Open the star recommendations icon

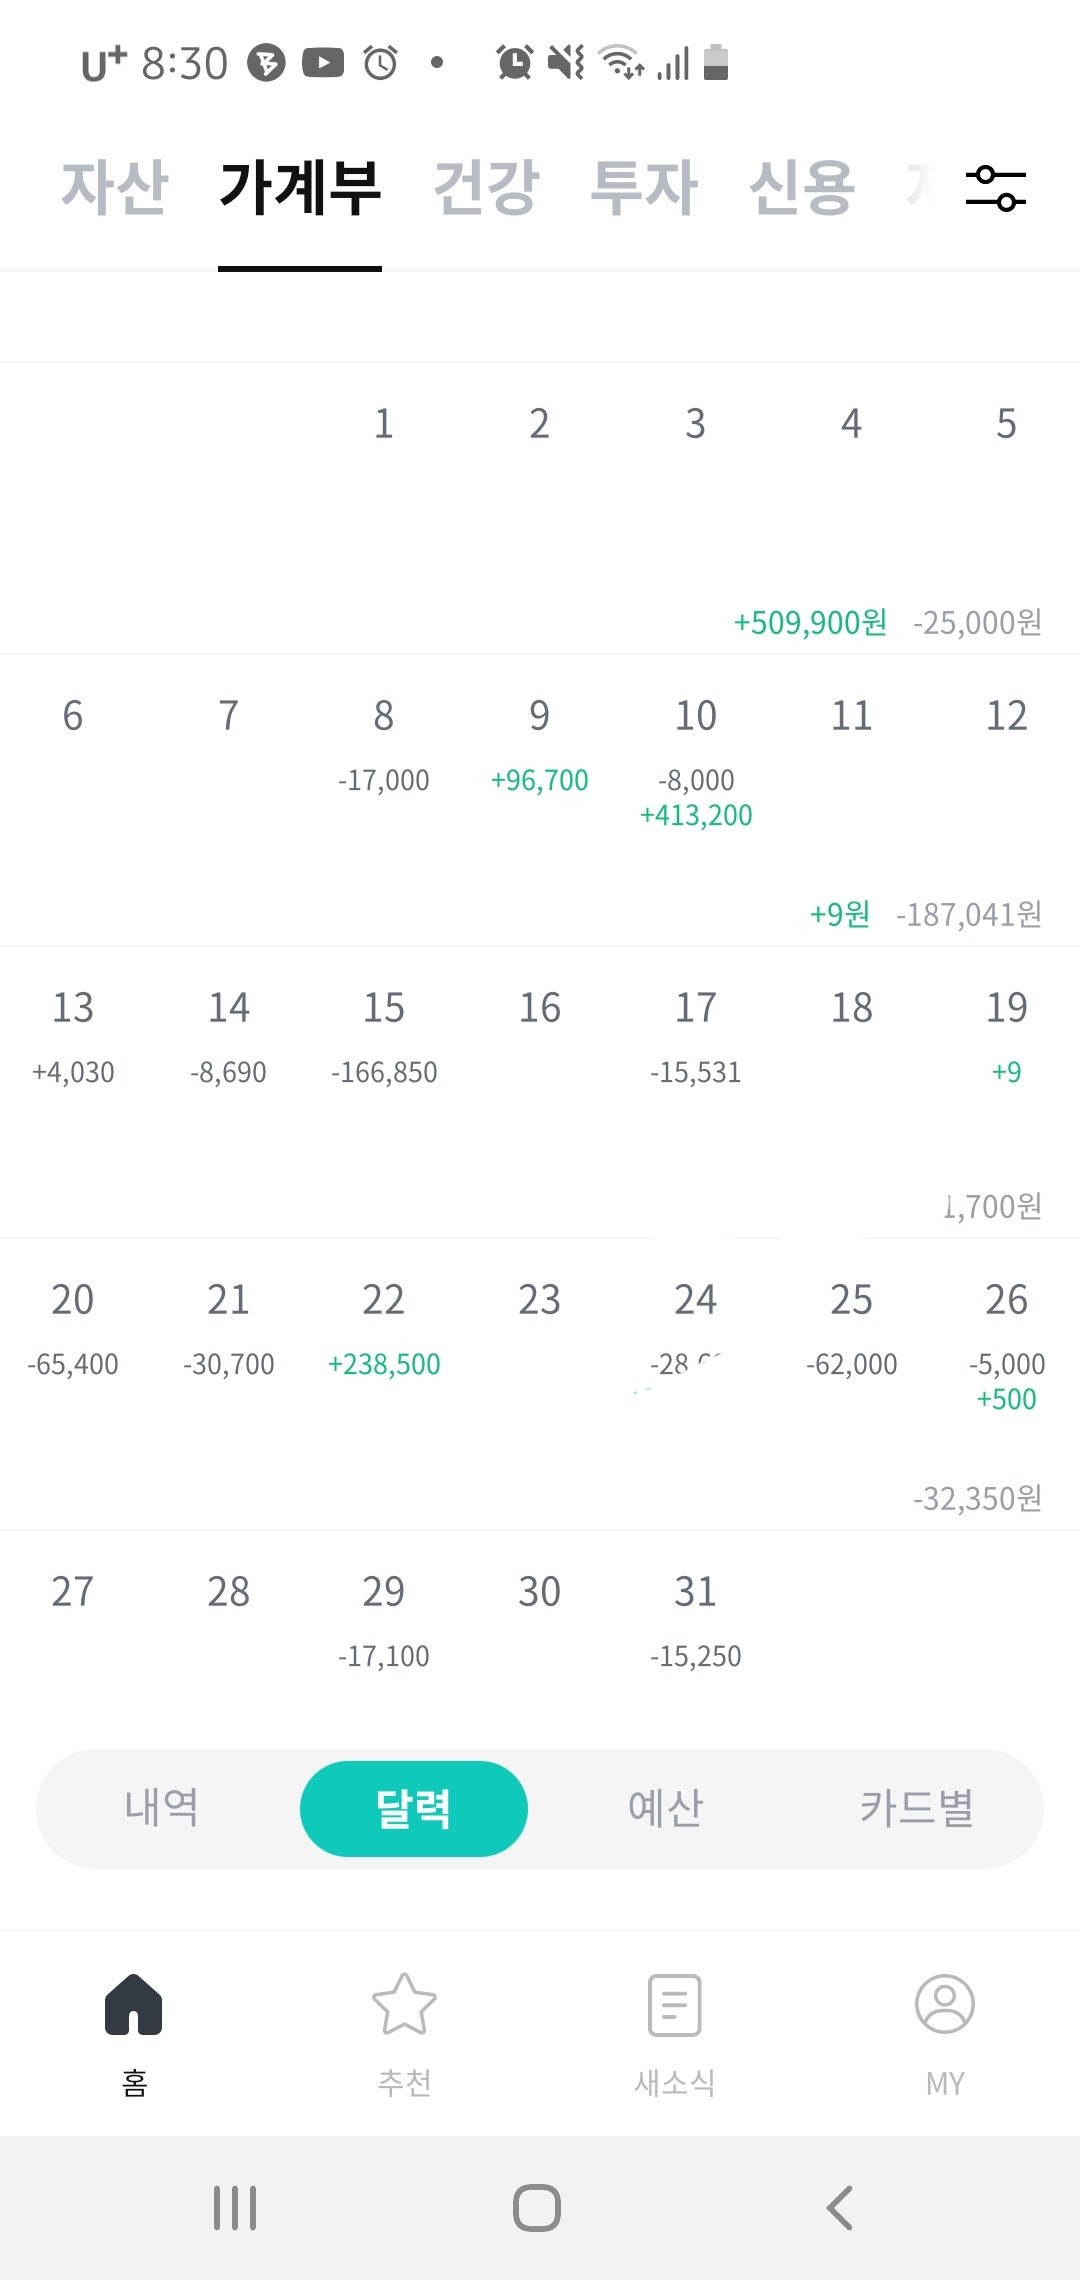(x=404, y=2006)
